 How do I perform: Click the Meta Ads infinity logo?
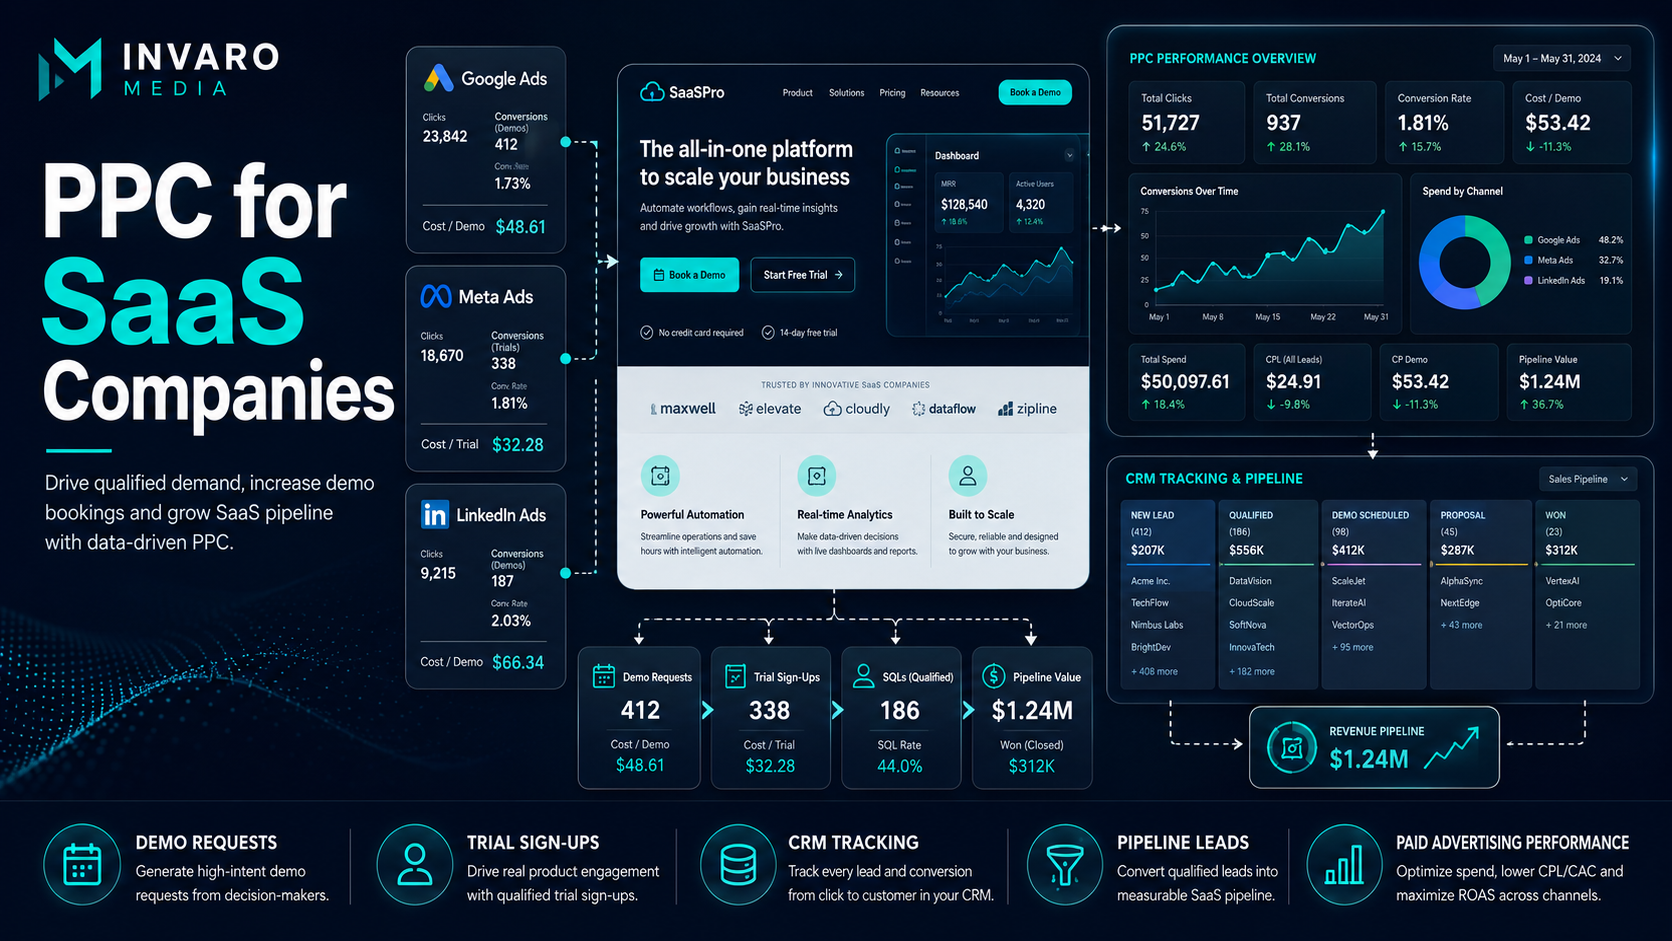435,297
